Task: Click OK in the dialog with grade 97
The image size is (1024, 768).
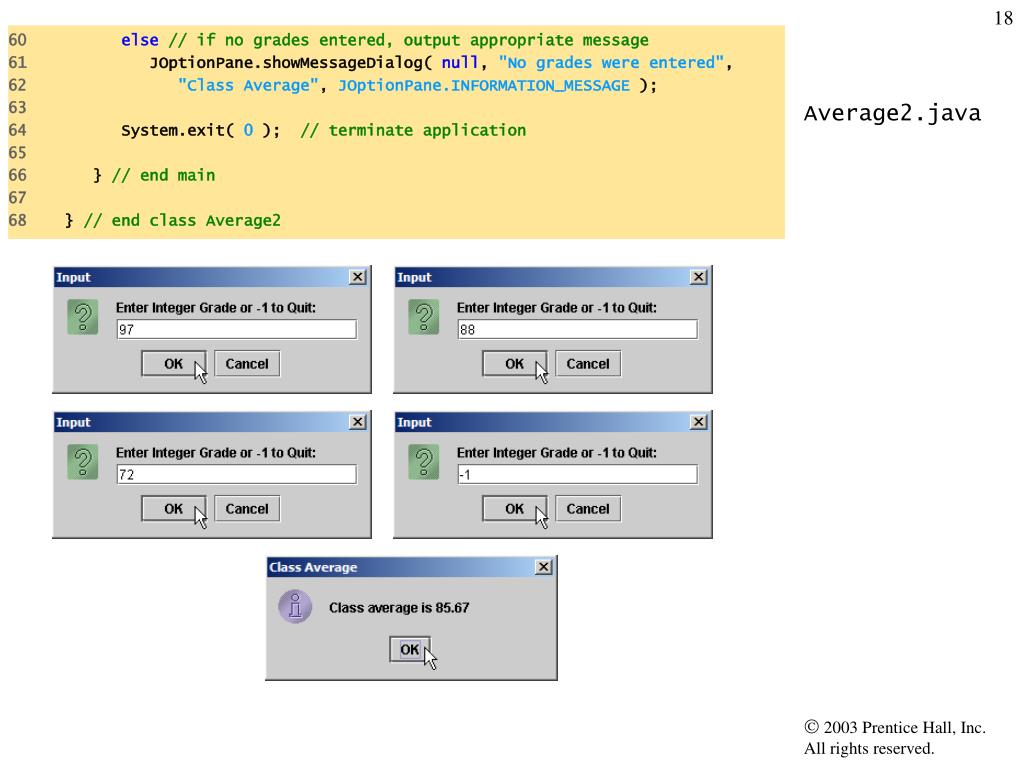Action: click(174, 364)
